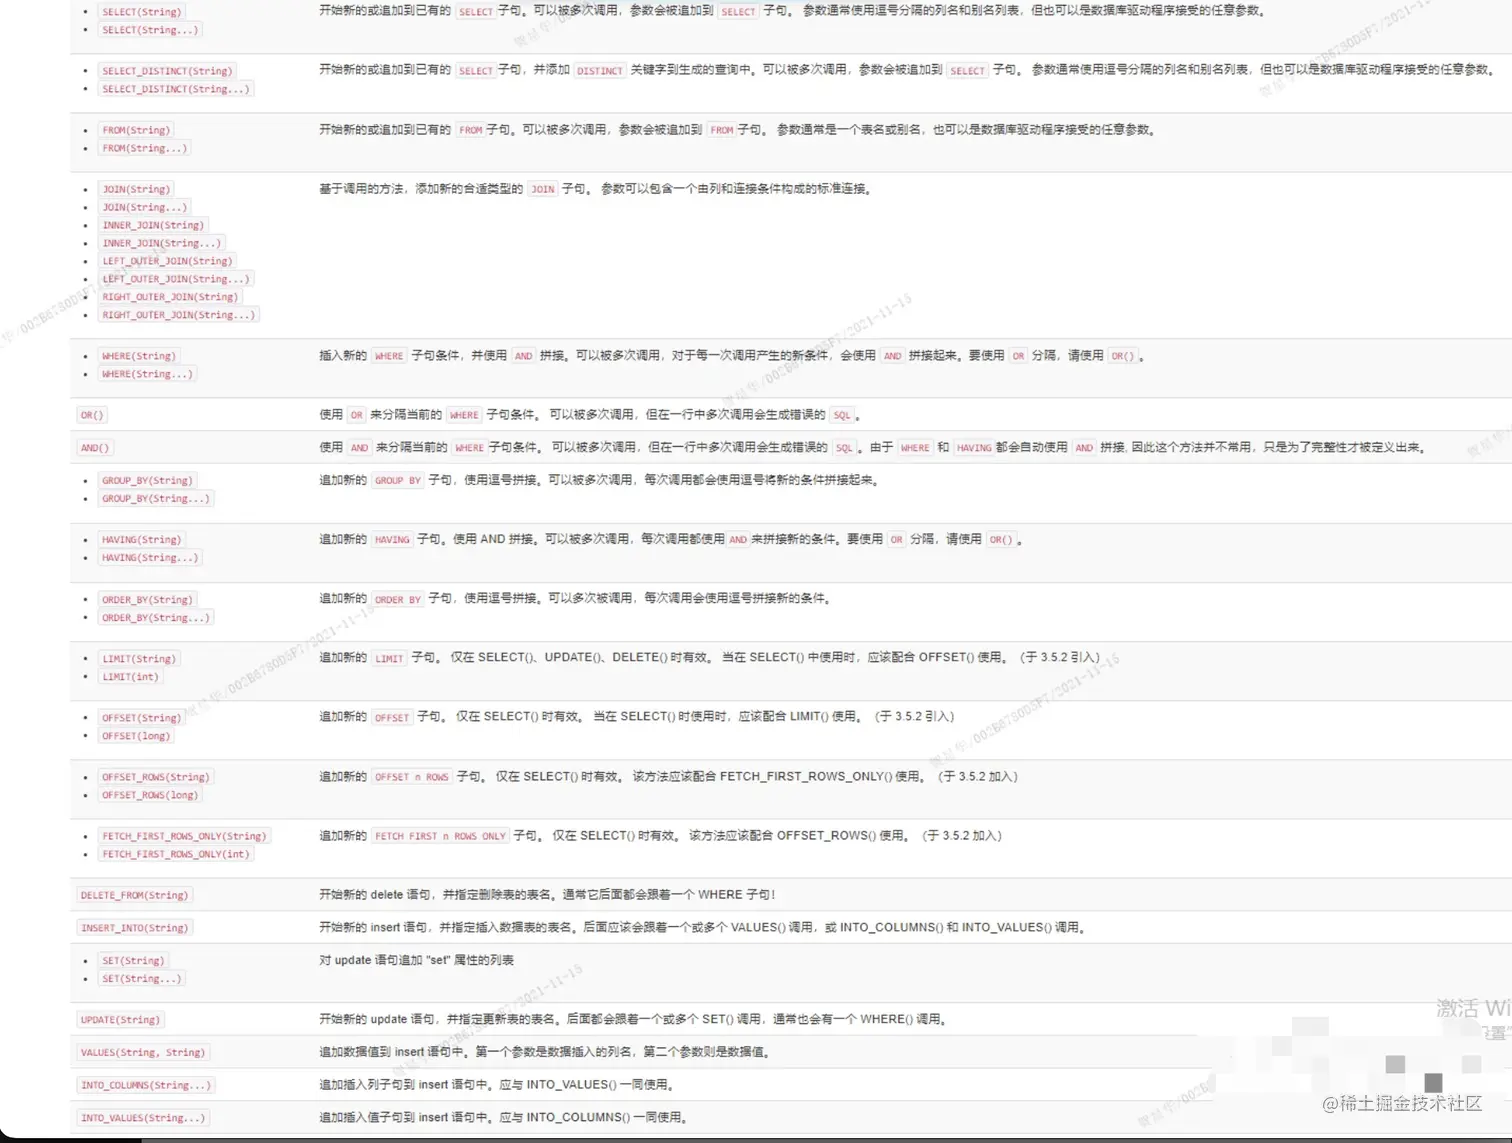Pick the "JOIN(String...)" varargs entry
The width and height of the screenshot is (1512, 1143).
[144, 207]
